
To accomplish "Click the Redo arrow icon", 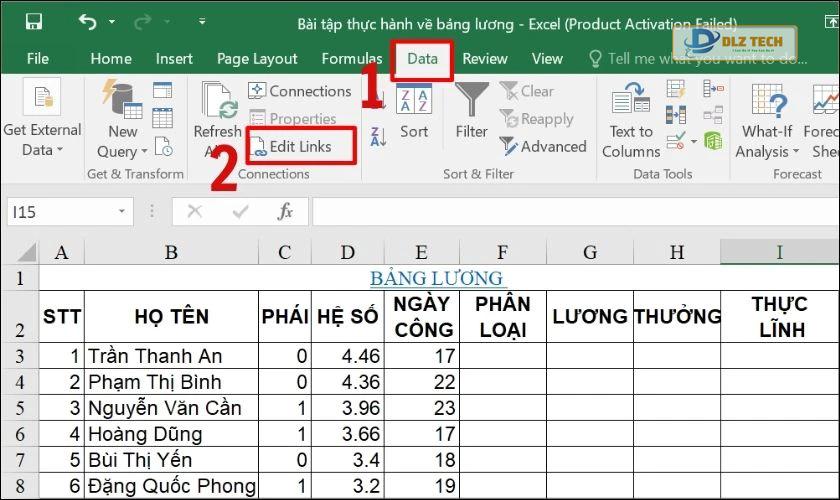I will click(143, 21).
